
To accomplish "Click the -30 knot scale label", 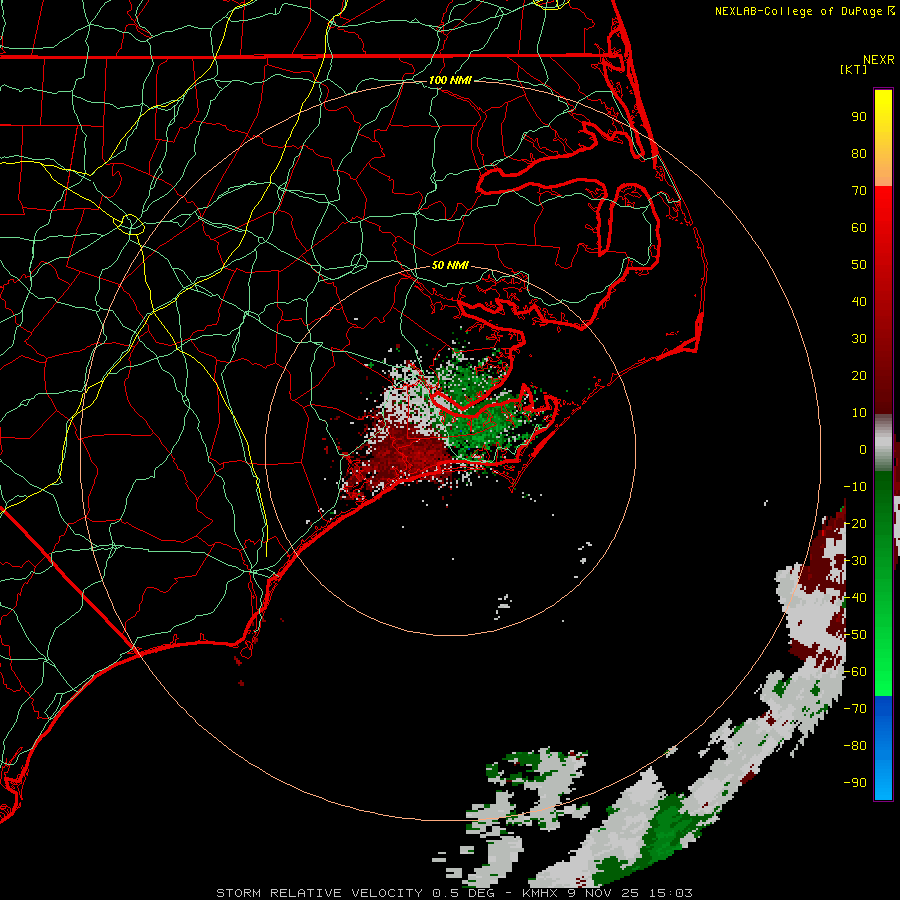I will [x=855, y=561].
